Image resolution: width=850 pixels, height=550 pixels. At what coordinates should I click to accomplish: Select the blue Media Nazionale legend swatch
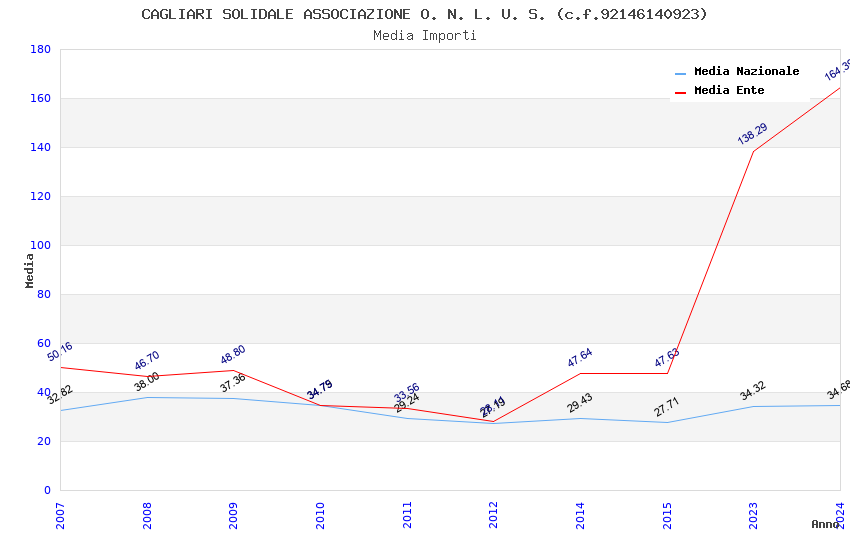point(680,73)
